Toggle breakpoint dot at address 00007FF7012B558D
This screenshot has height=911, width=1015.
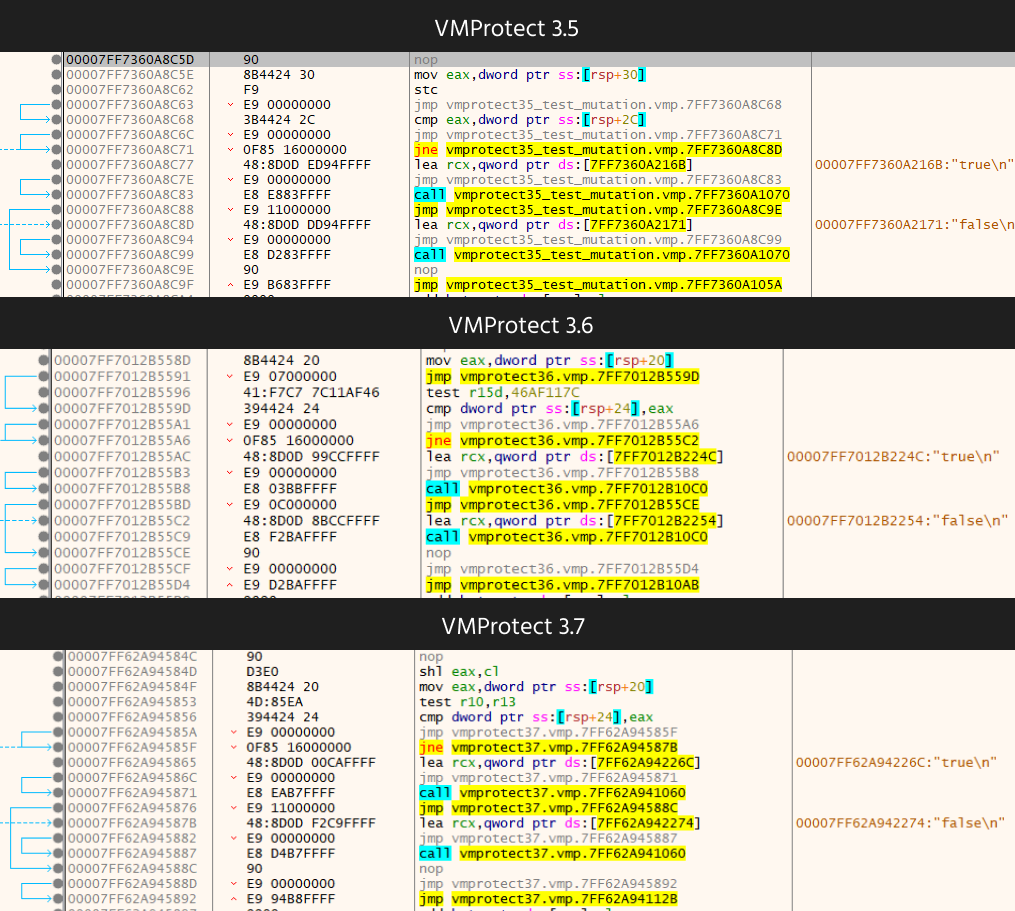pyautogui.click(x=43, y=360)
